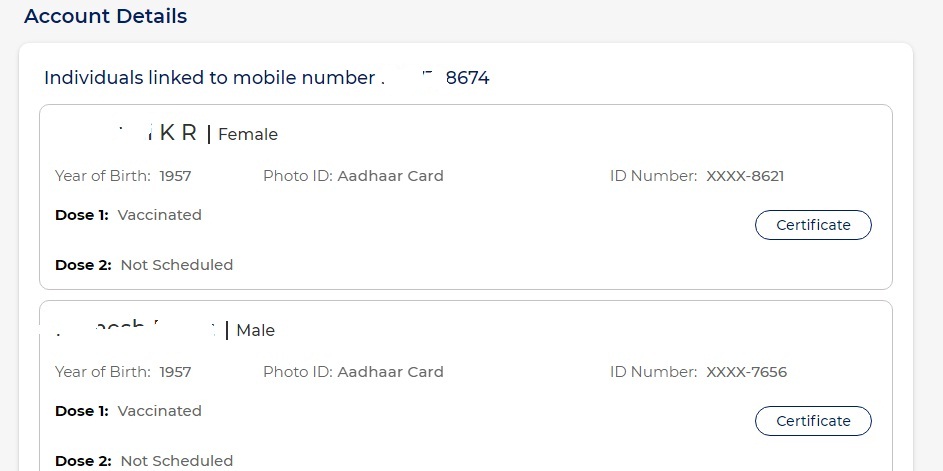Click the Male gender label
943x471 pixels.
255,330
